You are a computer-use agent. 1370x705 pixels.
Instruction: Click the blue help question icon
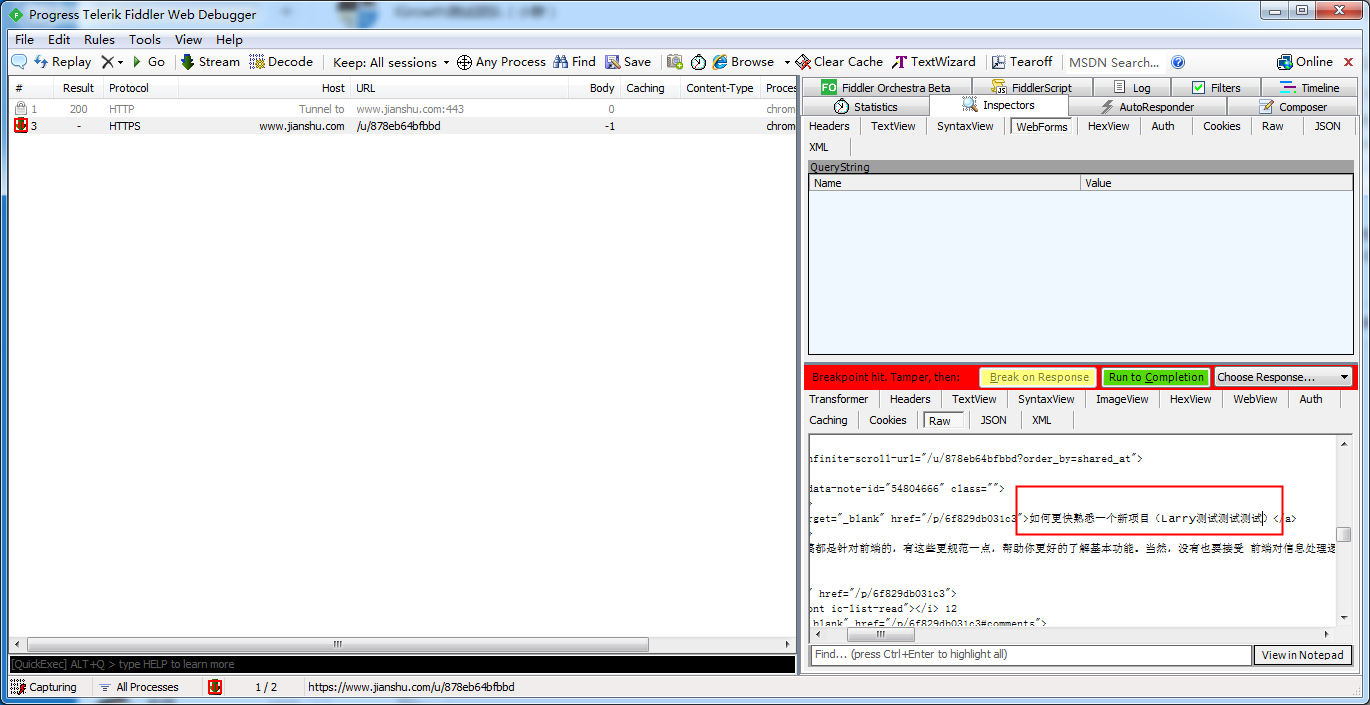point(1178,62)
